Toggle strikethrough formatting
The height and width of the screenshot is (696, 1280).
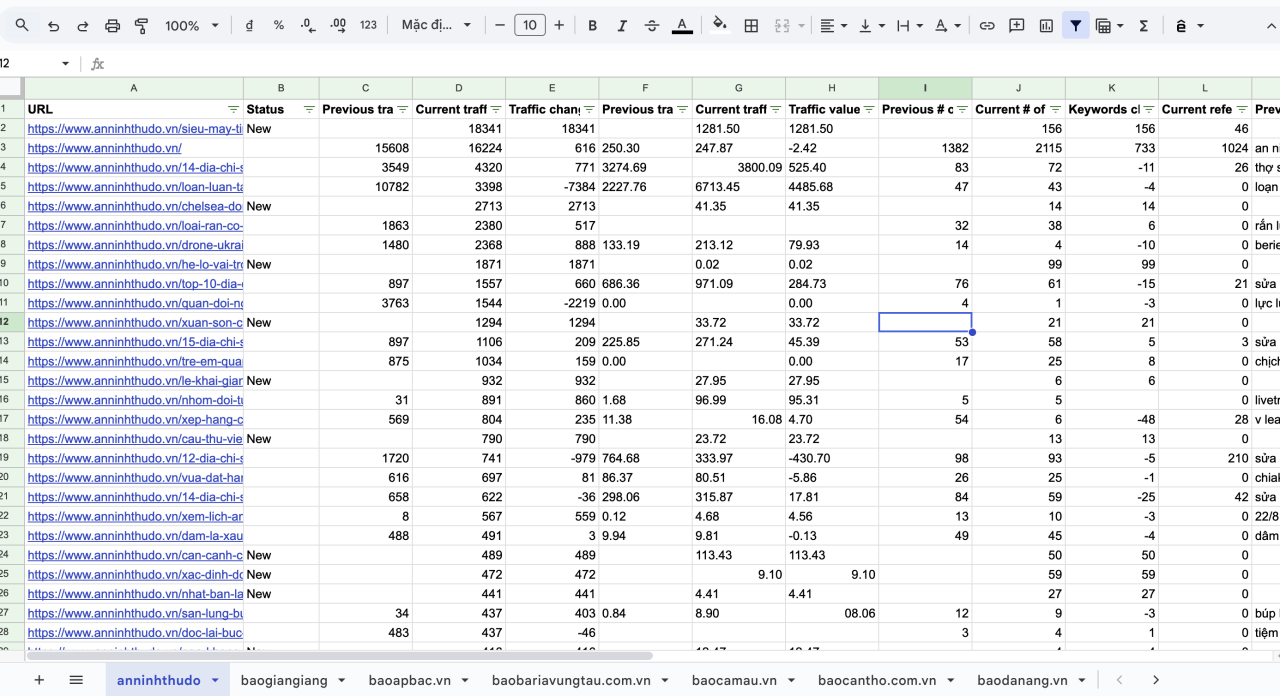click(652, 25)
